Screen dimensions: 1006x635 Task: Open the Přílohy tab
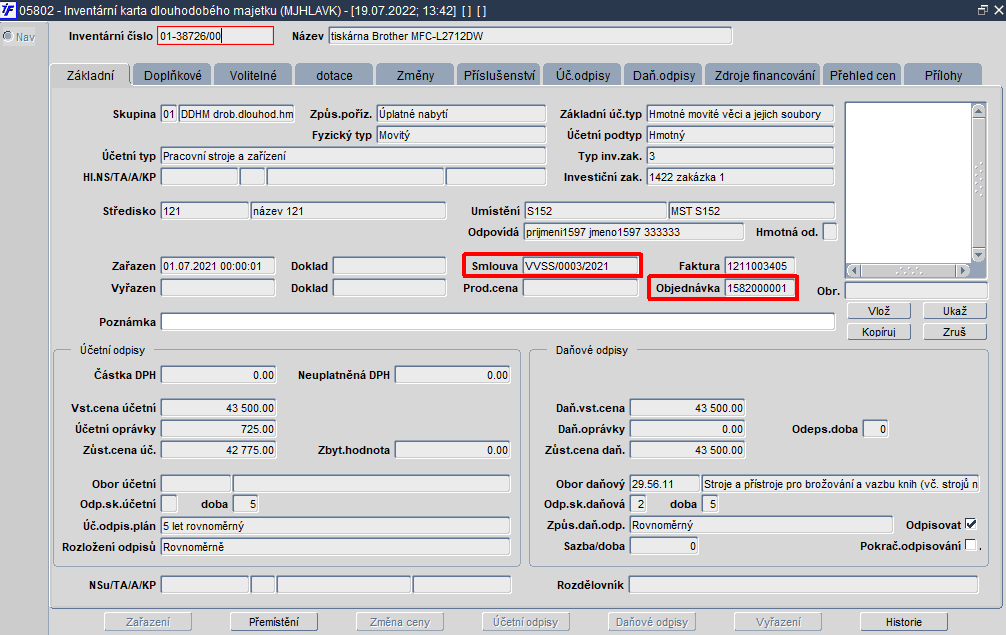[943, 75]
